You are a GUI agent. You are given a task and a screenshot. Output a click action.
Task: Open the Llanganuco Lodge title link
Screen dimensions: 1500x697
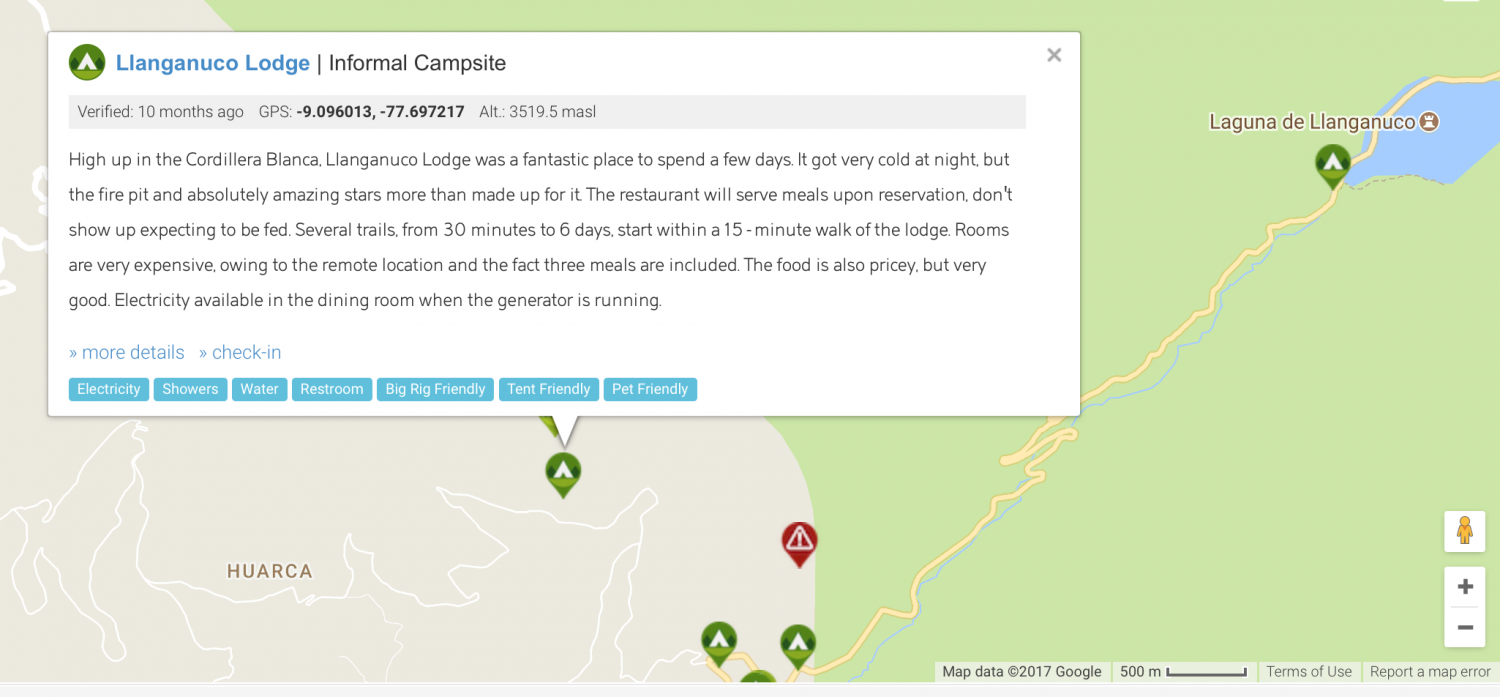point(213,63)
